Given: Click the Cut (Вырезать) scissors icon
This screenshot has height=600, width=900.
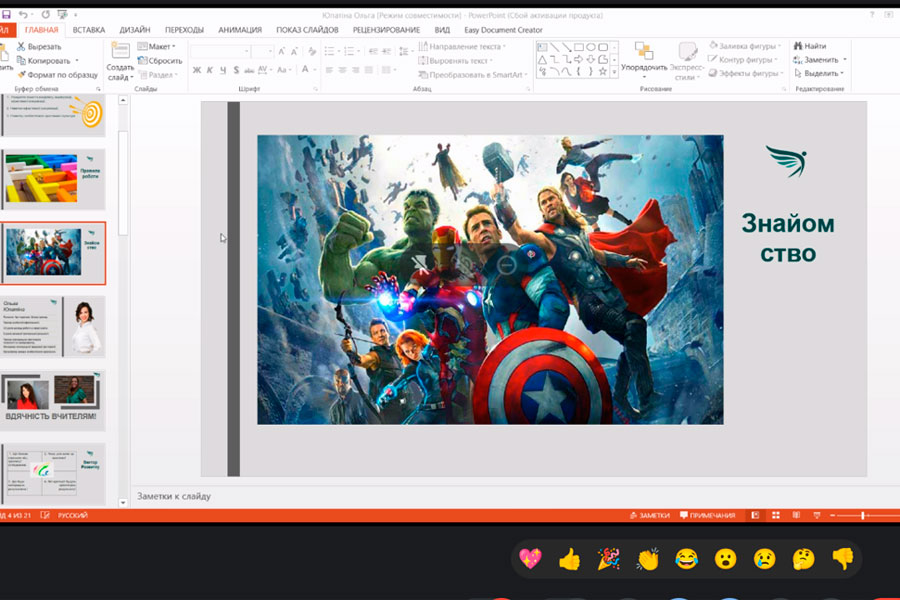Looking at the screenshot, I should click(x=22, y=46).
